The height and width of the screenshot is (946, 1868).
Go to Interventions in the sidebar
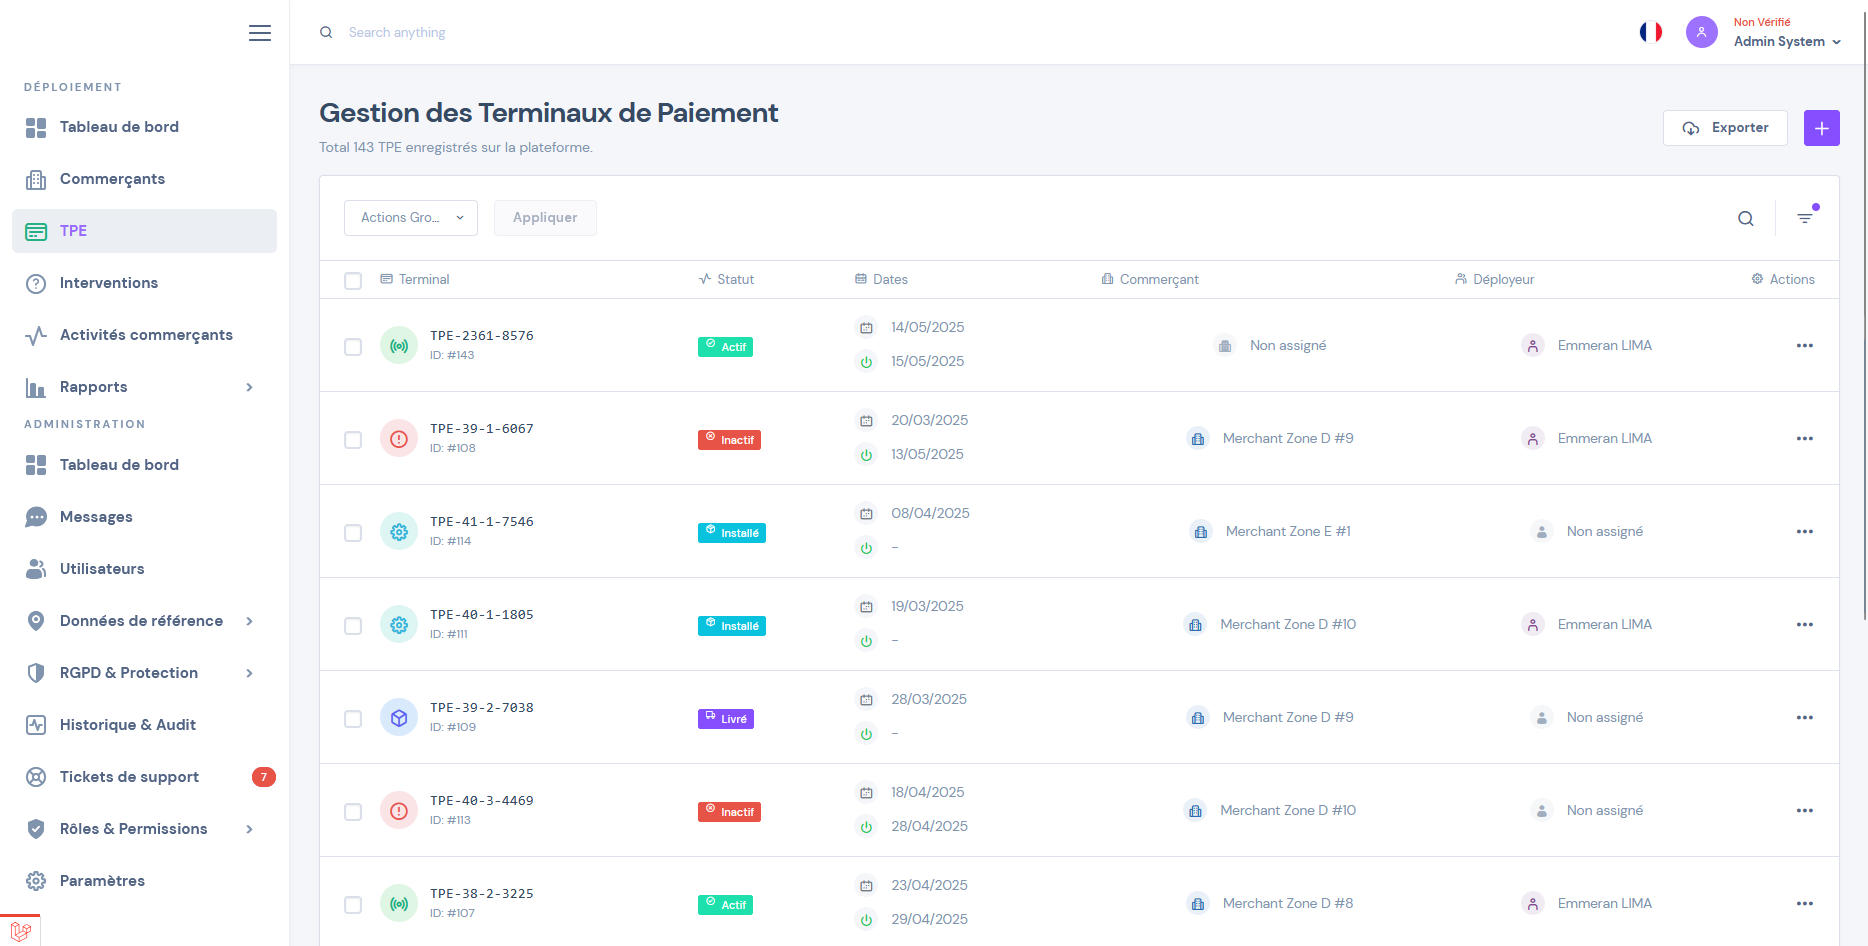[x=109, y=283]
